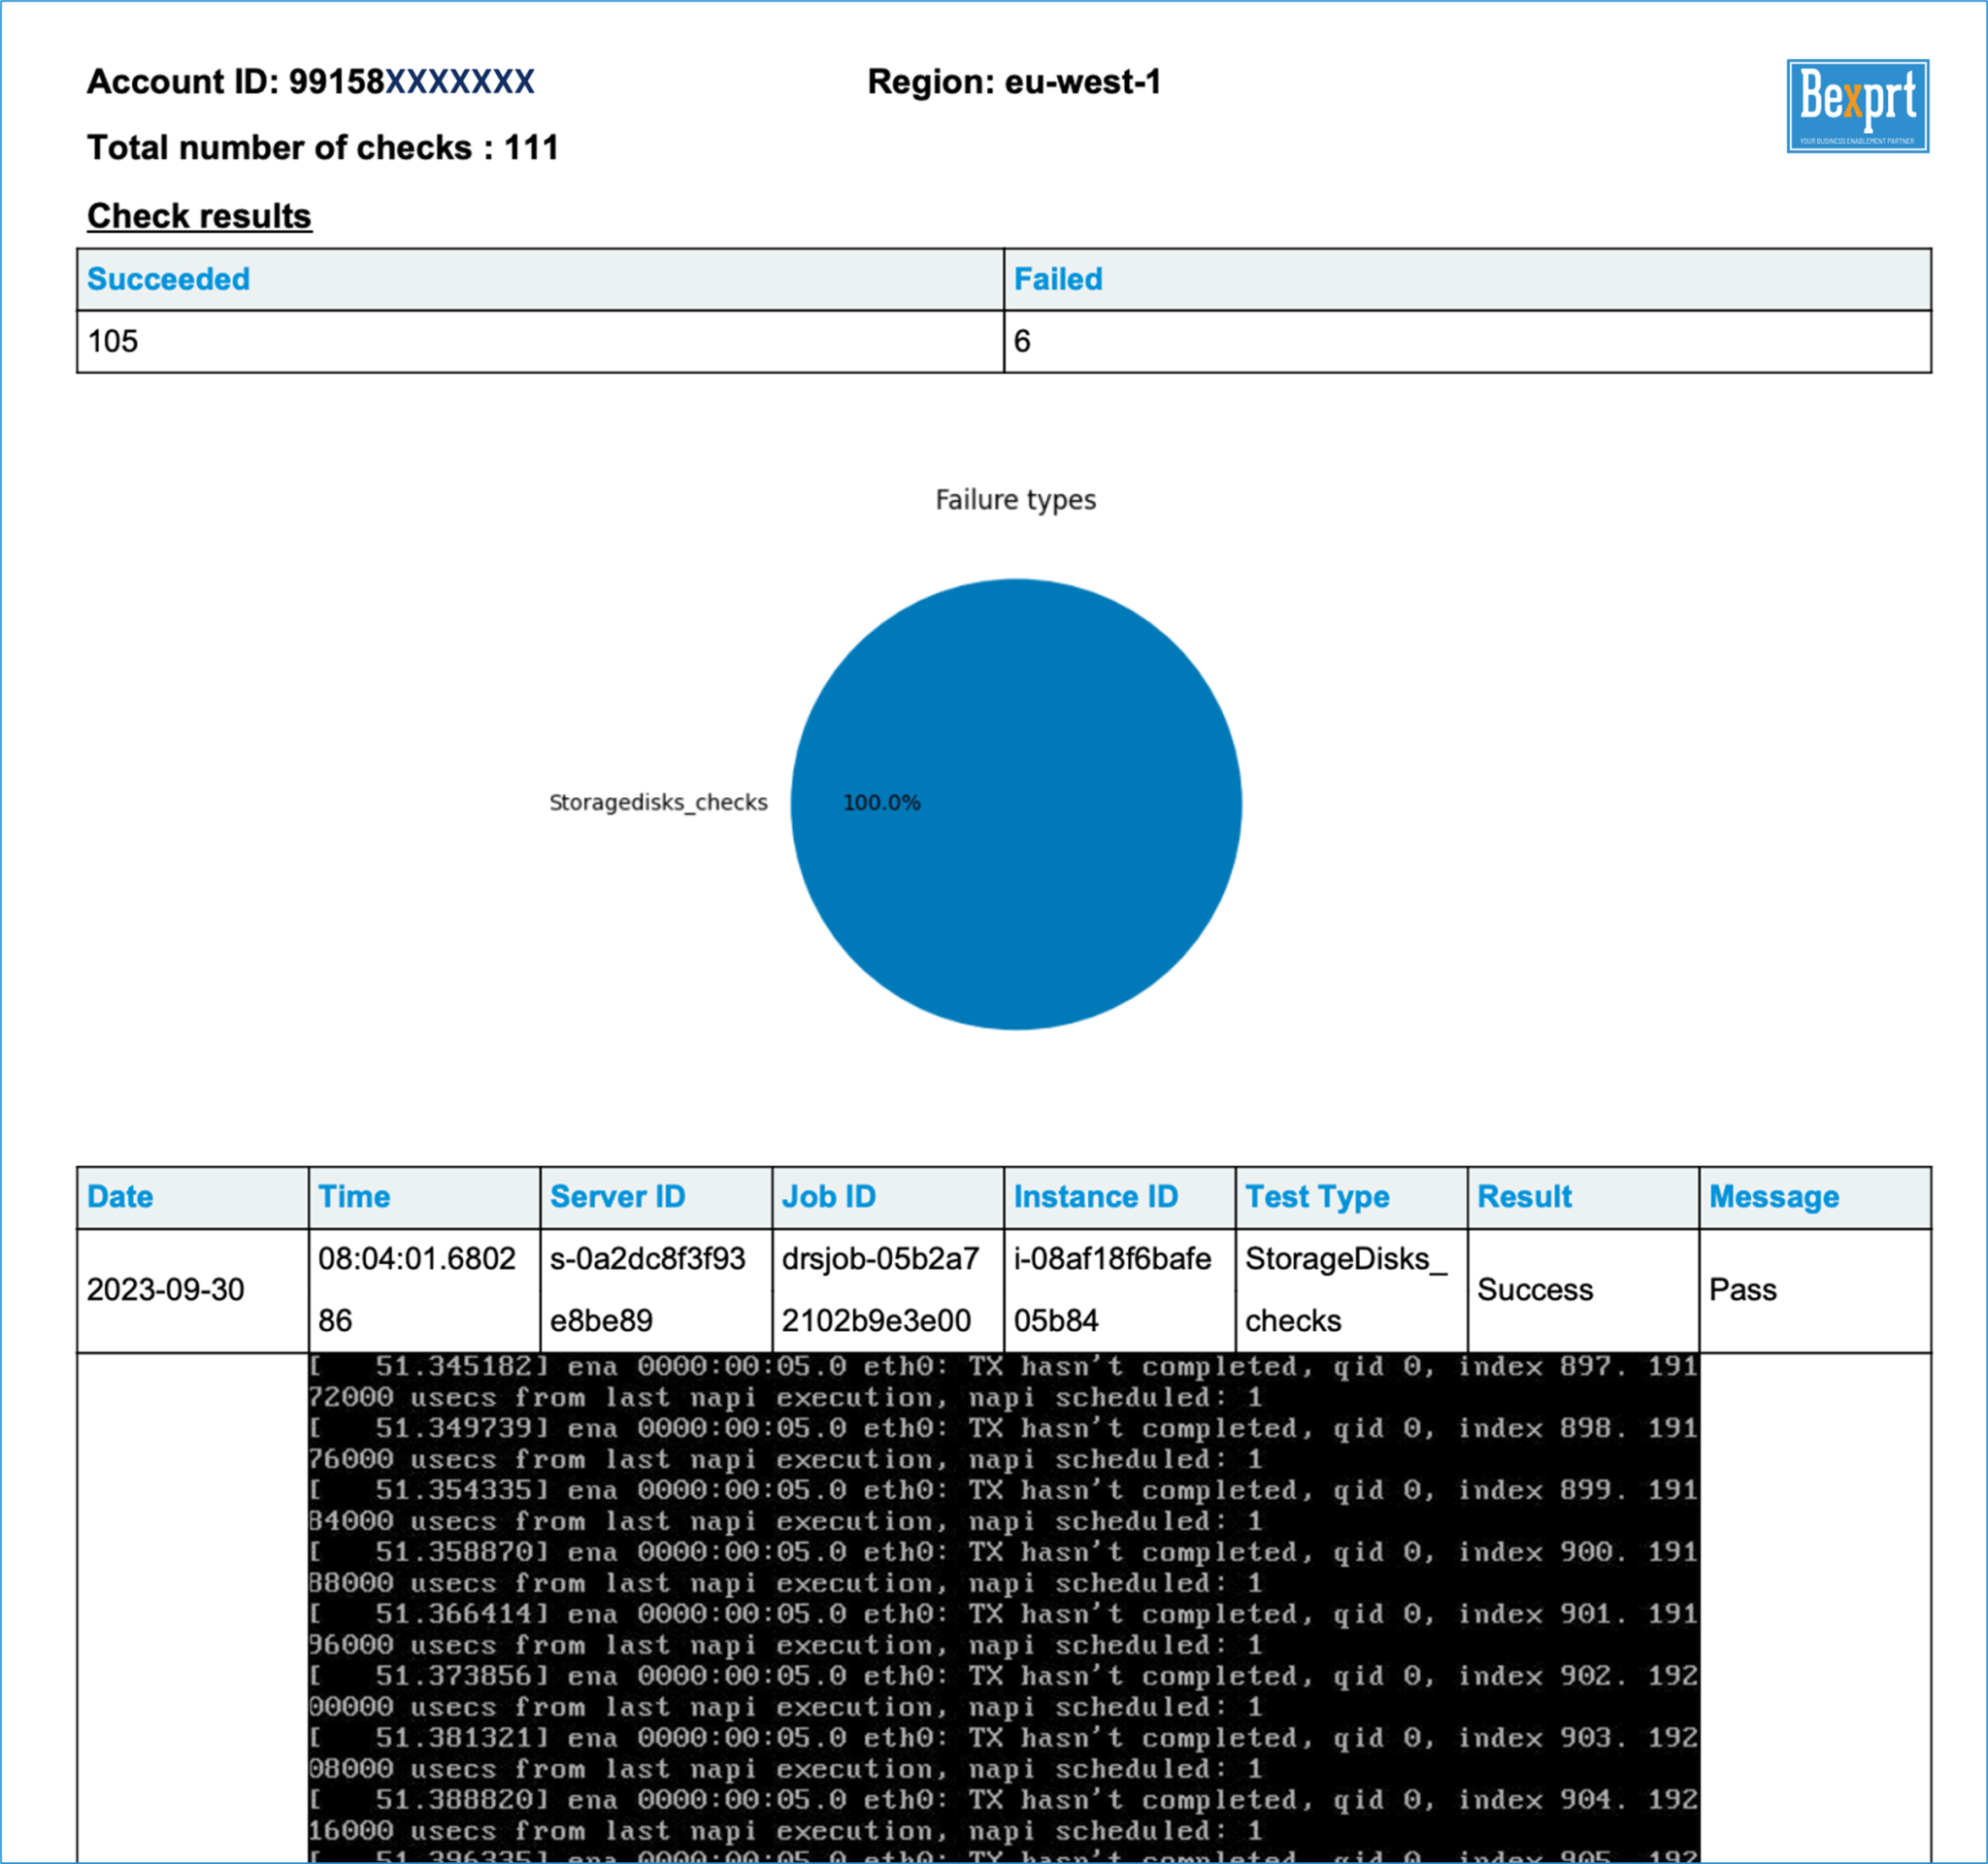Image resolution: width=1988 pixels, height=1864 pixels.
Task: Click the Time column header
Action: [x=356, y=1196]
